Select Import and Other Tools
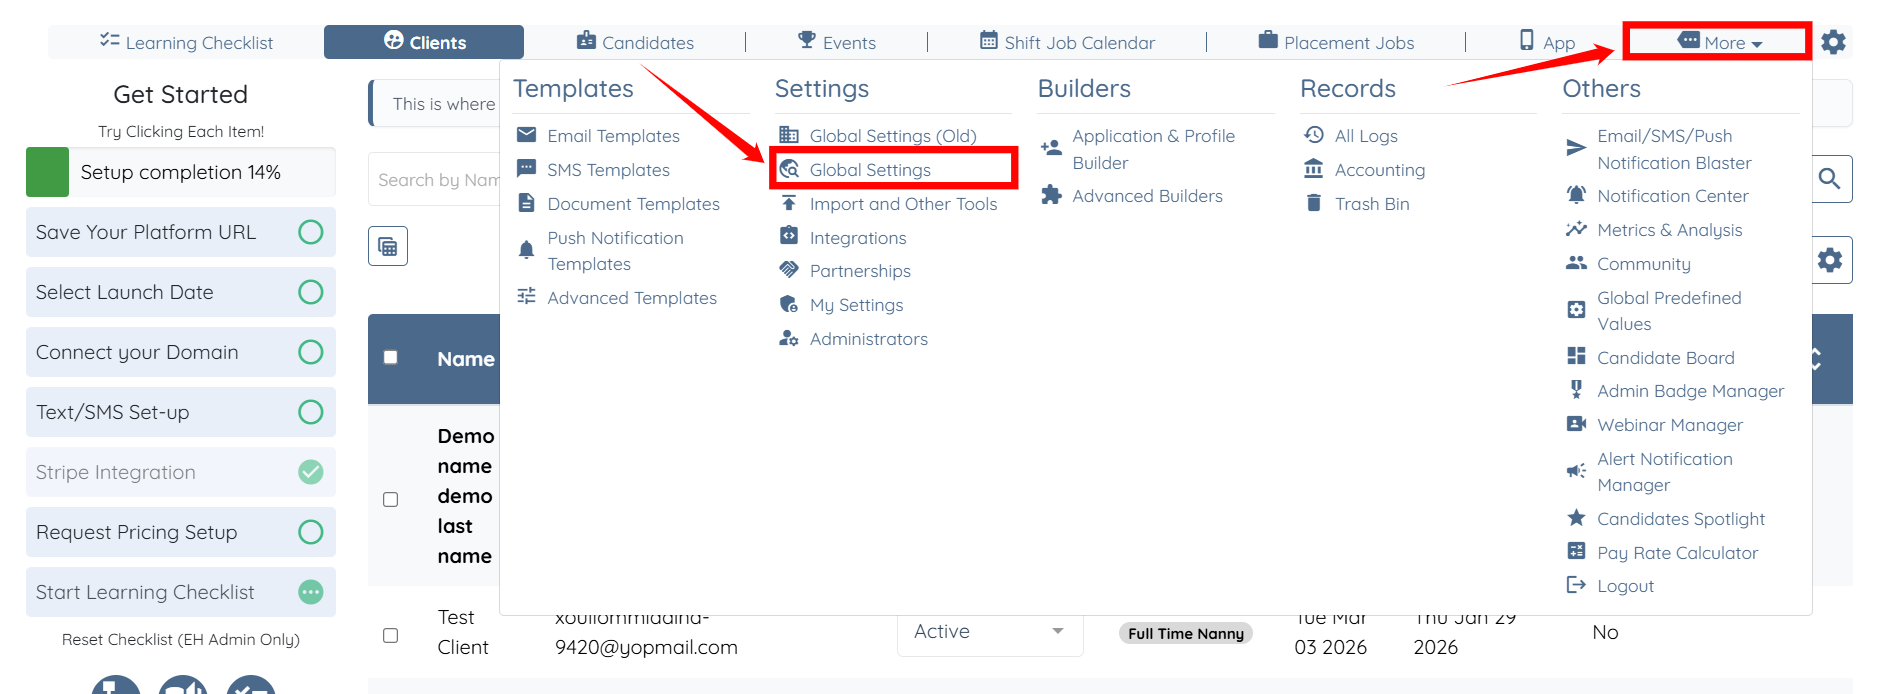1890x694 pixels. 902,204
